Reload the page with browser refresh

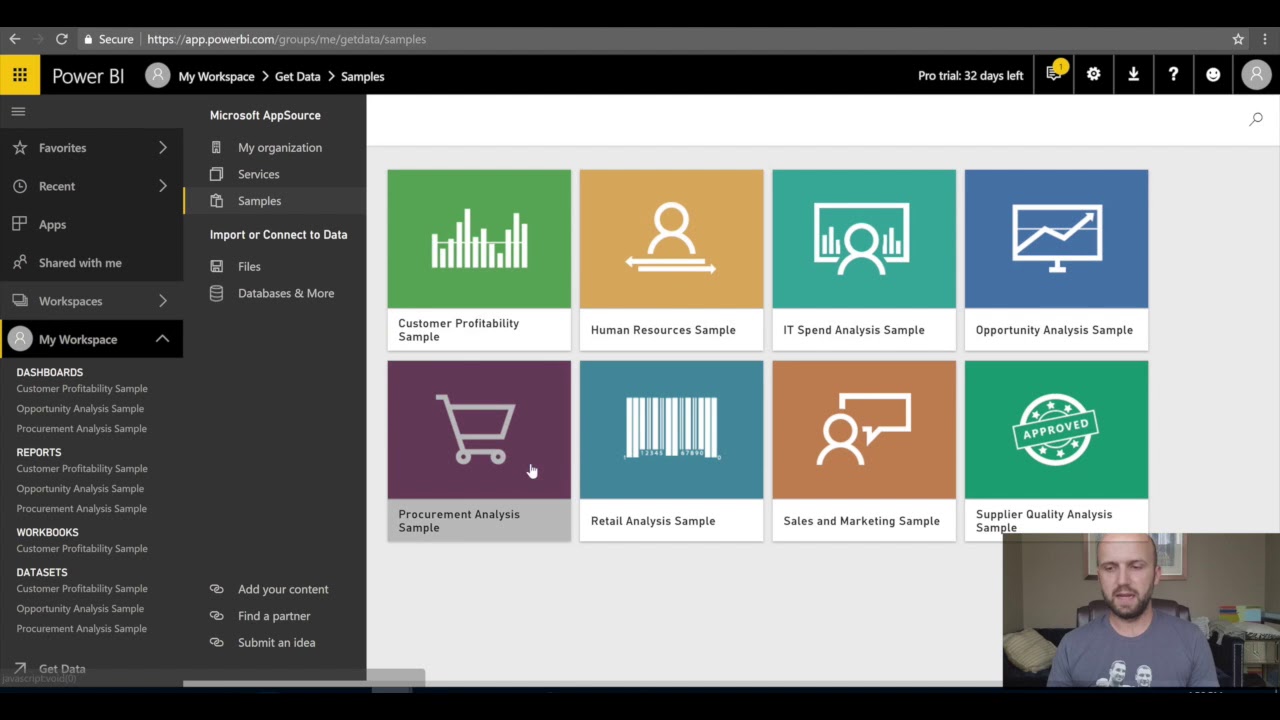tap(62, 39)
